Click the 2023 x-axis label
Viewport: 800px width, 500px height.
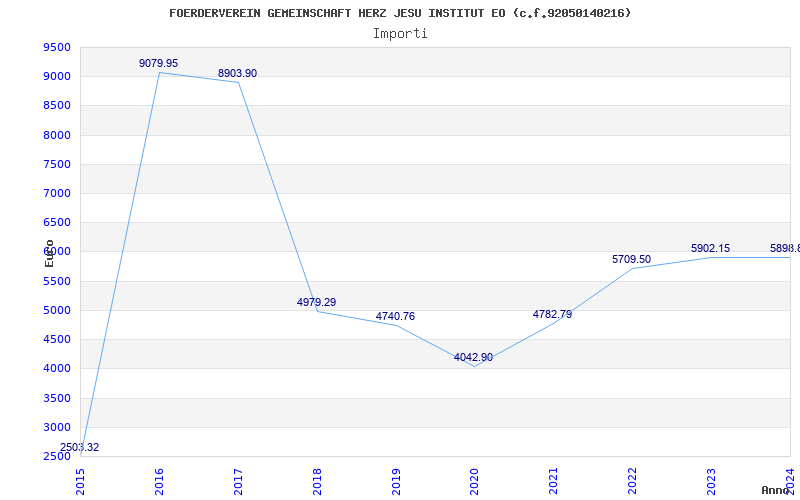click(x=711, y=481)
